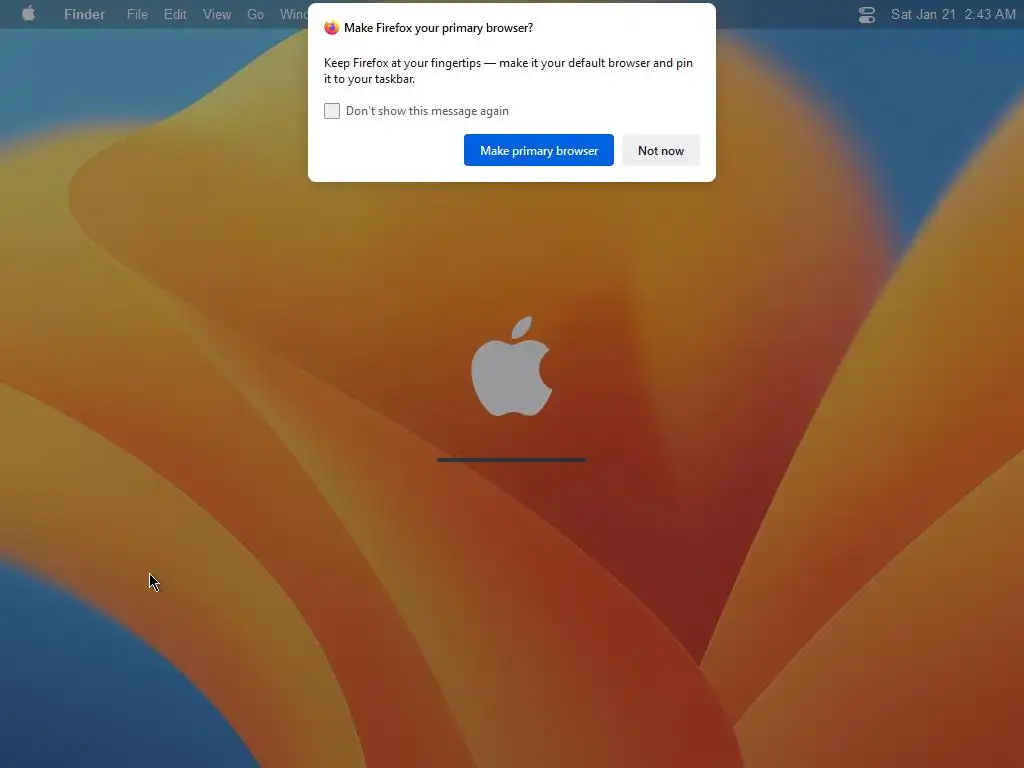1024x768 pixels.
Task: Click the dialog title text
Action: [x=438, y=27]
